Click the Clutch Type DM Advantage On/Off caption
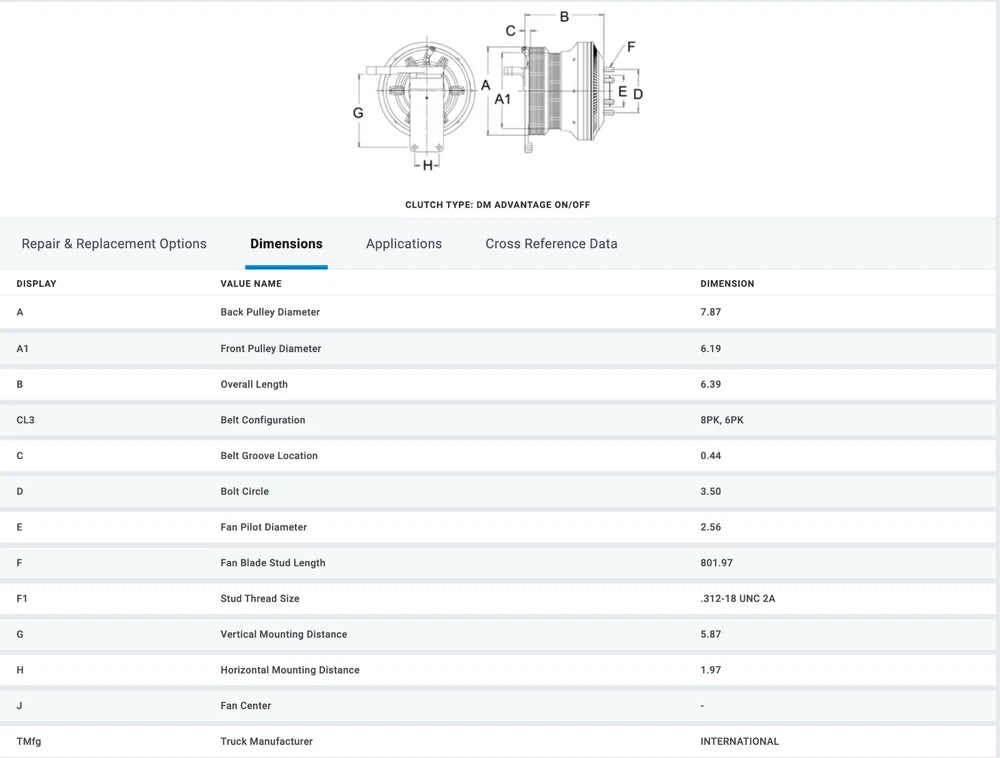This screenshot has height=758, width=1000. click(497, 205)
